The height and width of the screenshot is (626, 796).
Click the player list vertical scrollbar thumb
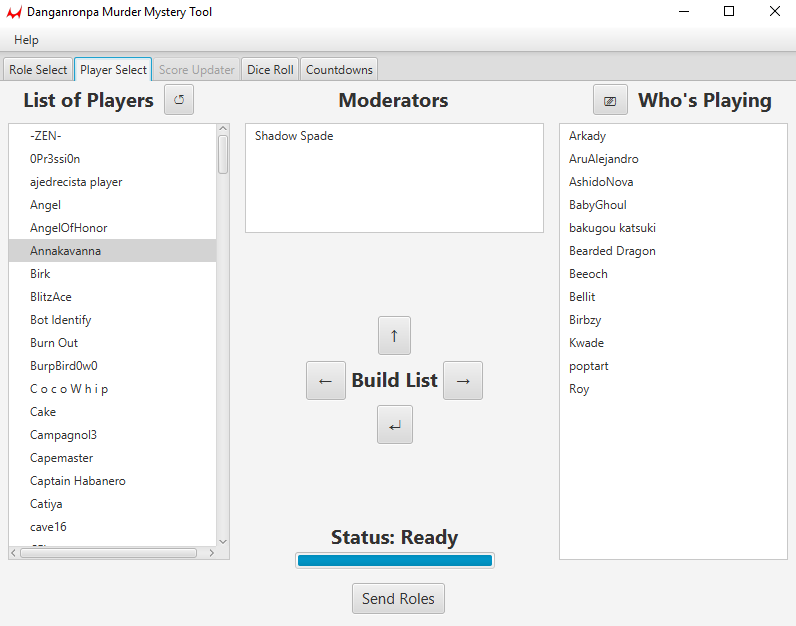(223, 154)
